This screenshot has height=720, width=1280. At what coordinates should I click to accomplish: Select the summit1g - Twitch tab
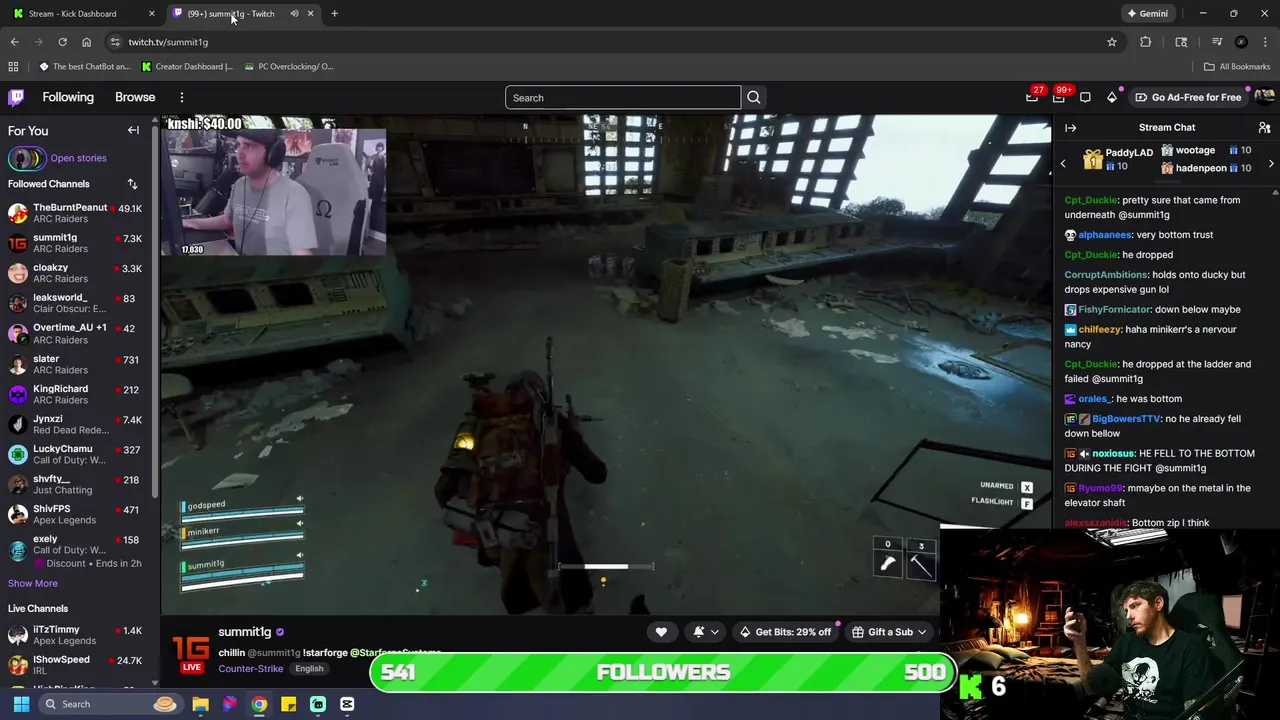pyautogui.click(x=231, y=14)
